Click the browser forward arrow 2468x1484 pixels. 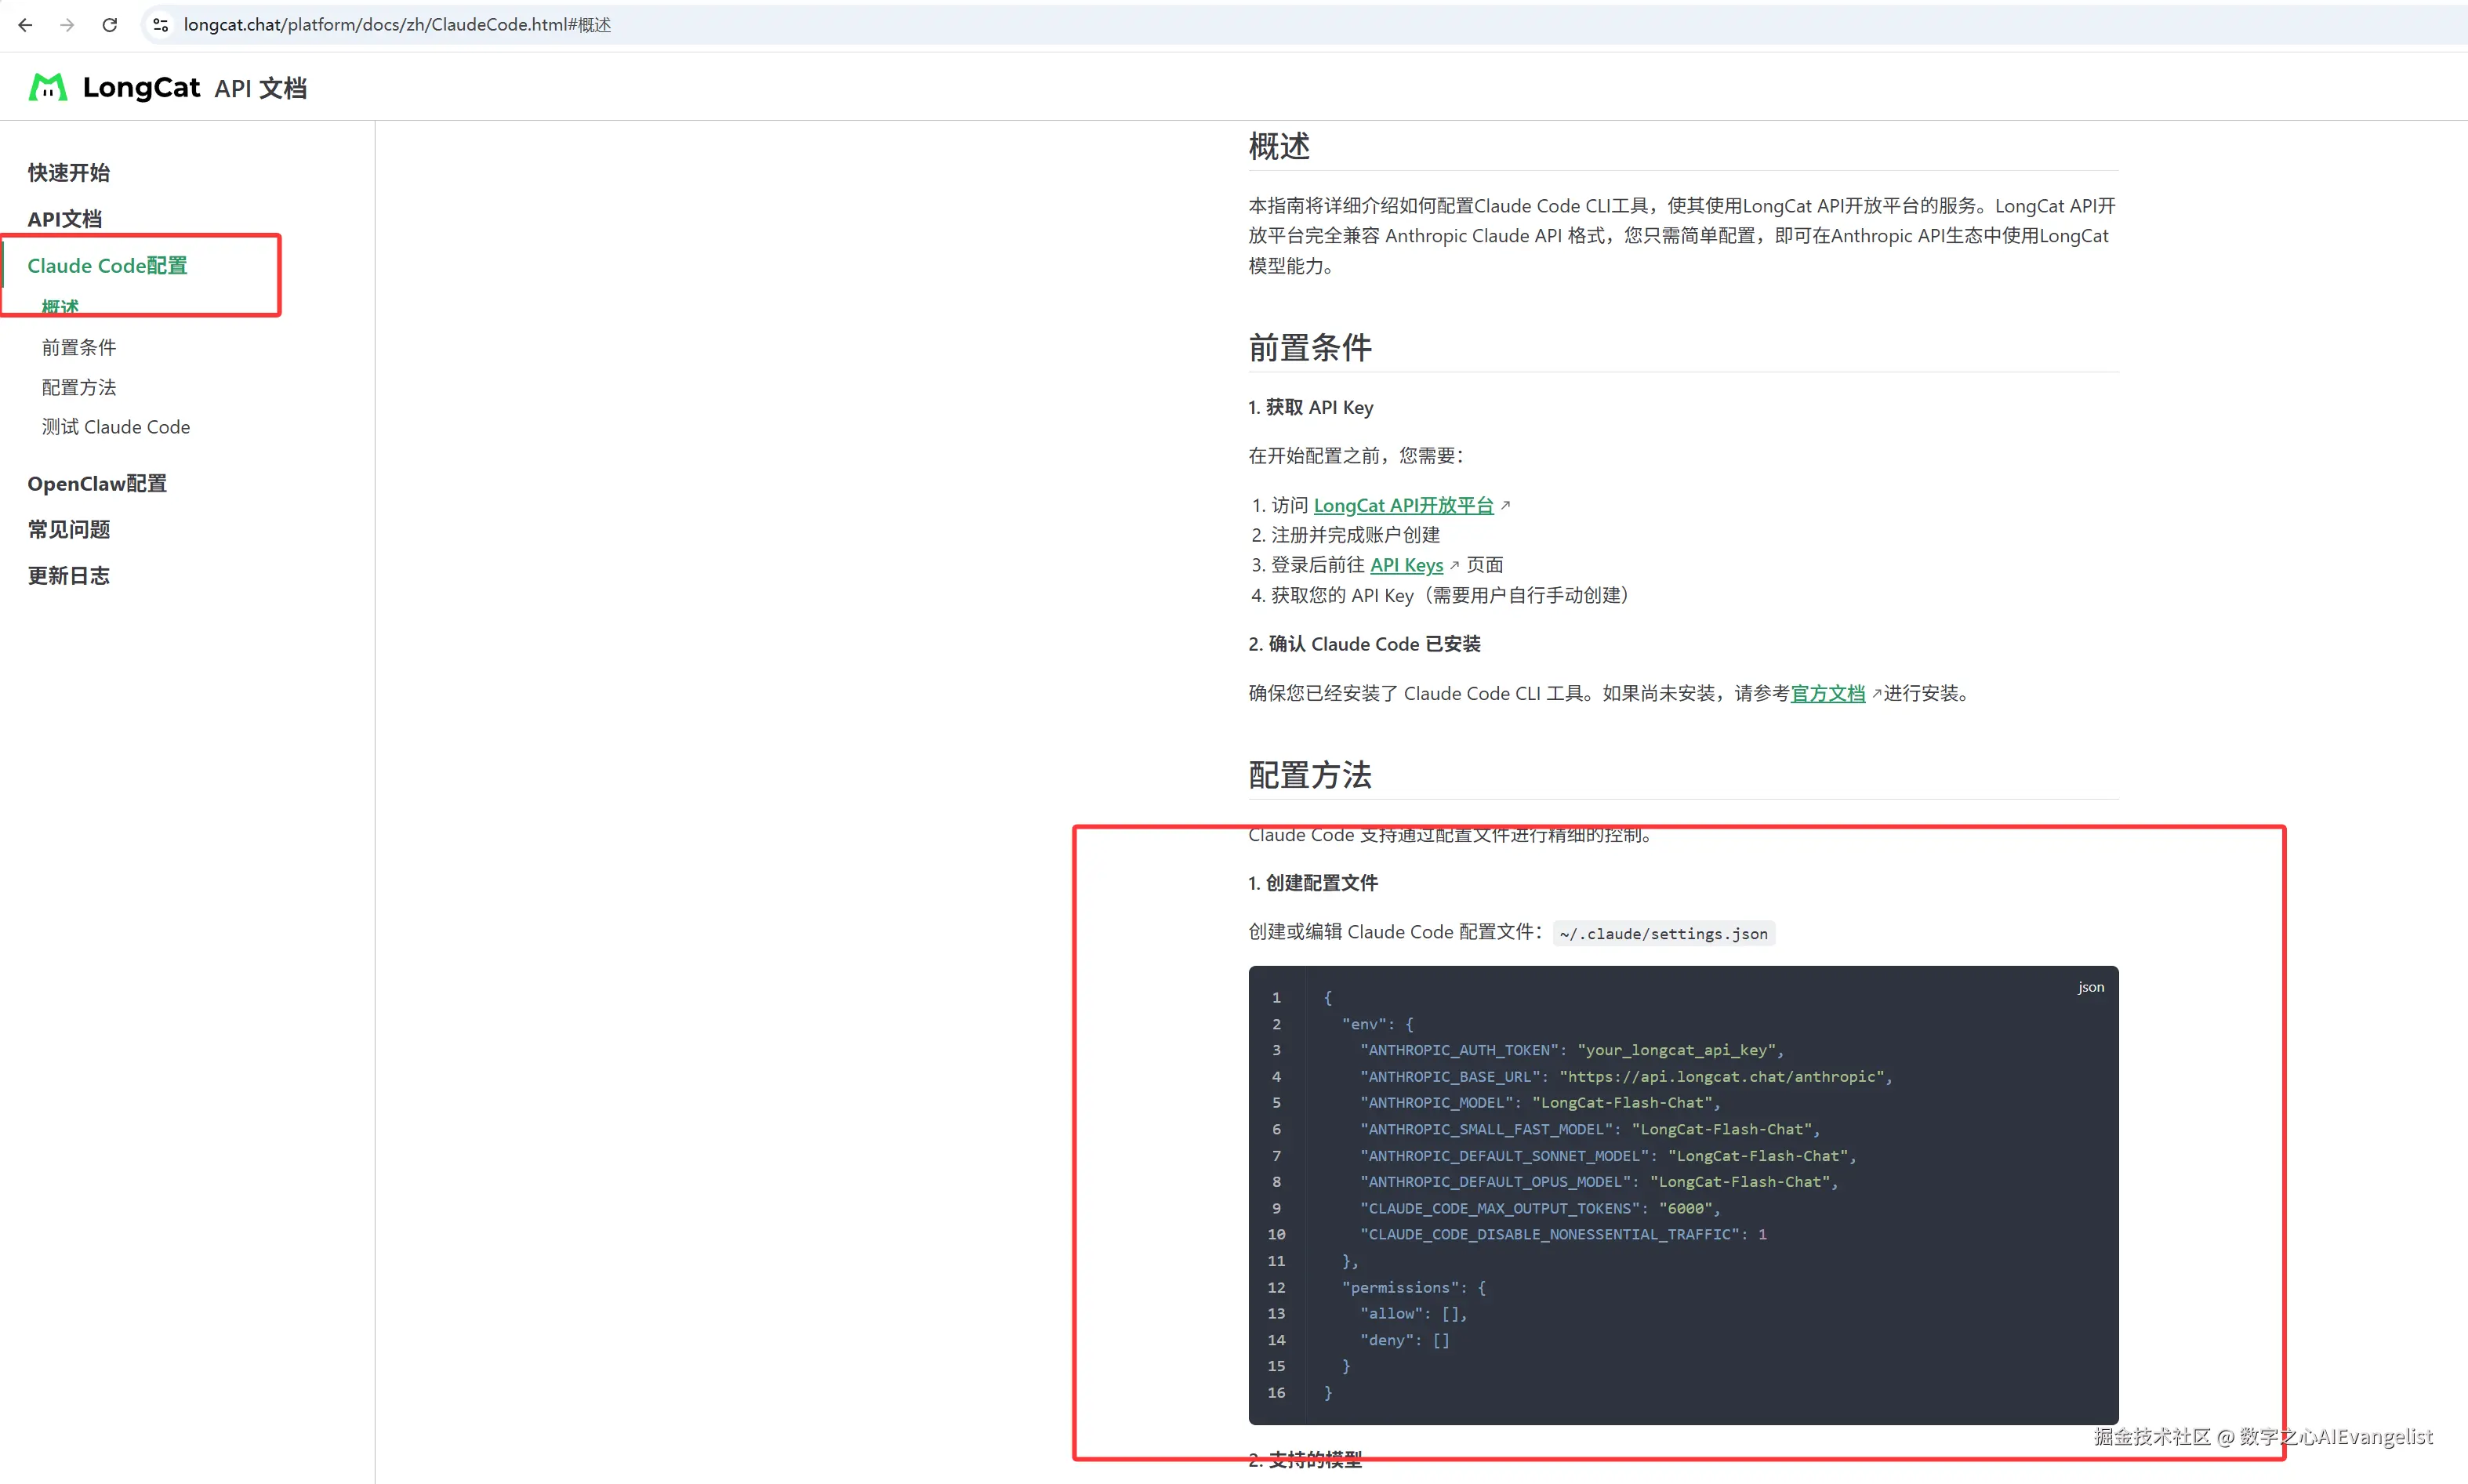[67, 25]
